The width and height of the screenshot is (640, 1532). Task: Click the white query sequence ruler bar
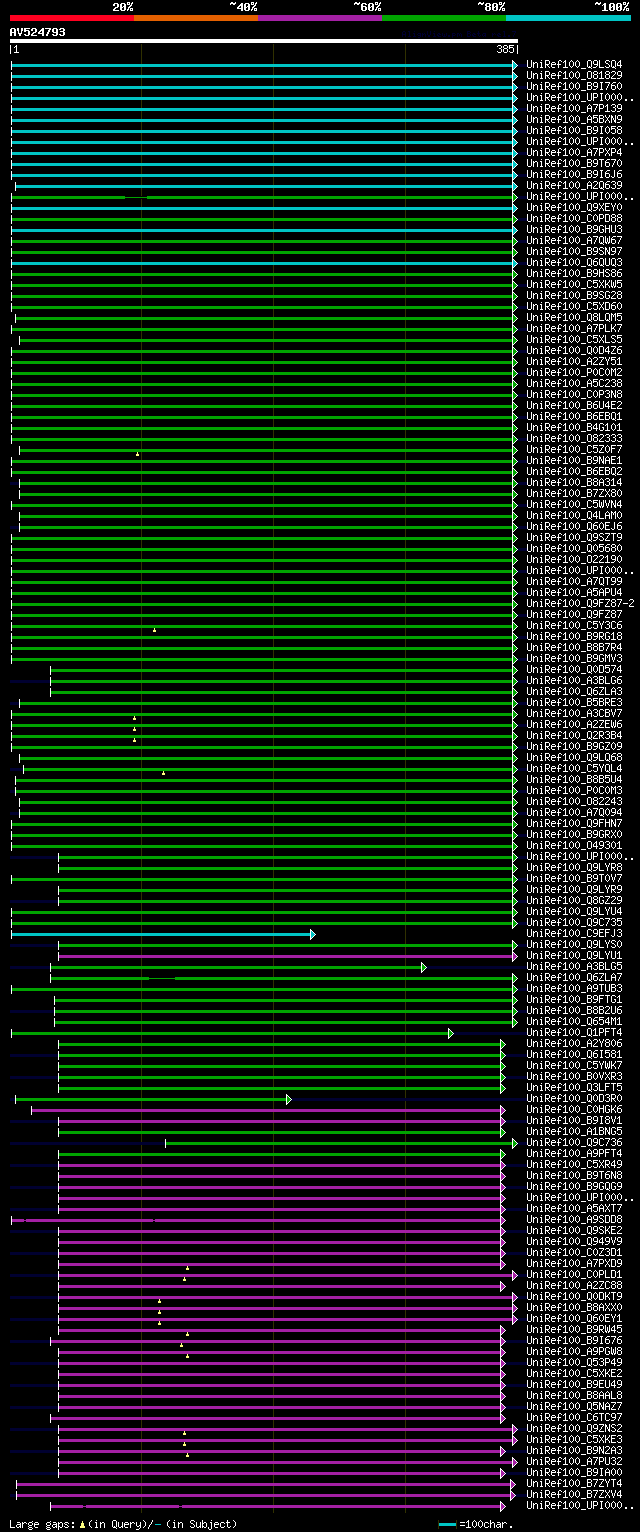coord(264,42)
